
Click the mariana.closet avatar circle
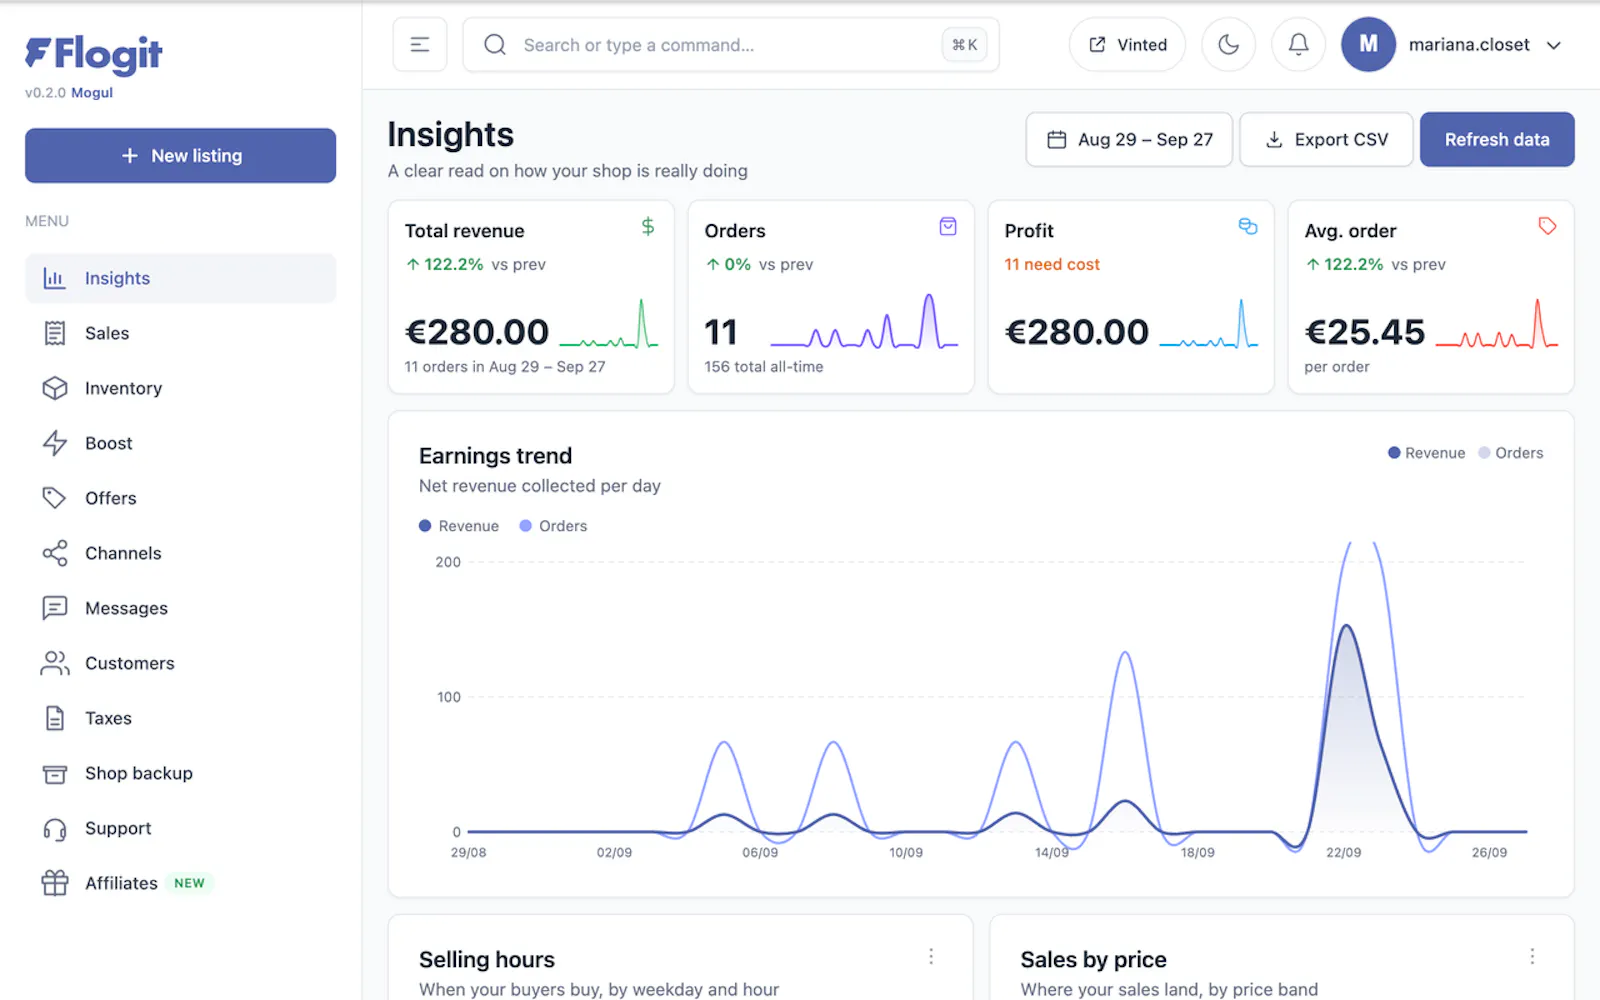(1368, 45)
